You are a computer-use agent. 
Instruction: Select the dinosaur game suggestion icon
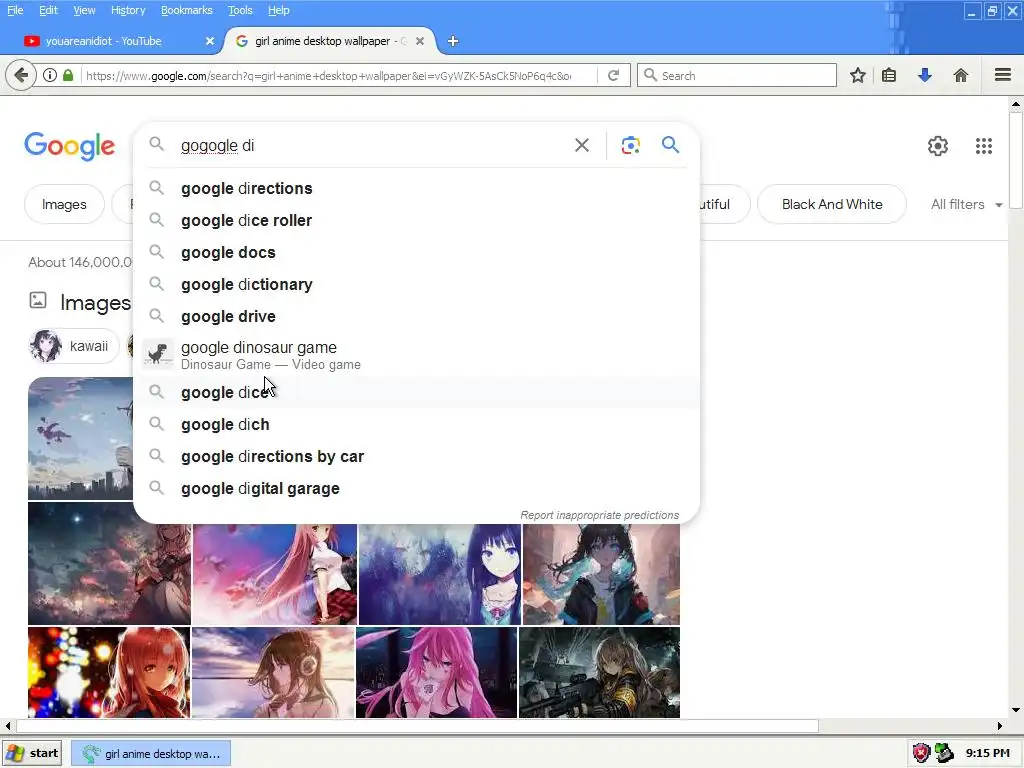[x=157, y=355]
